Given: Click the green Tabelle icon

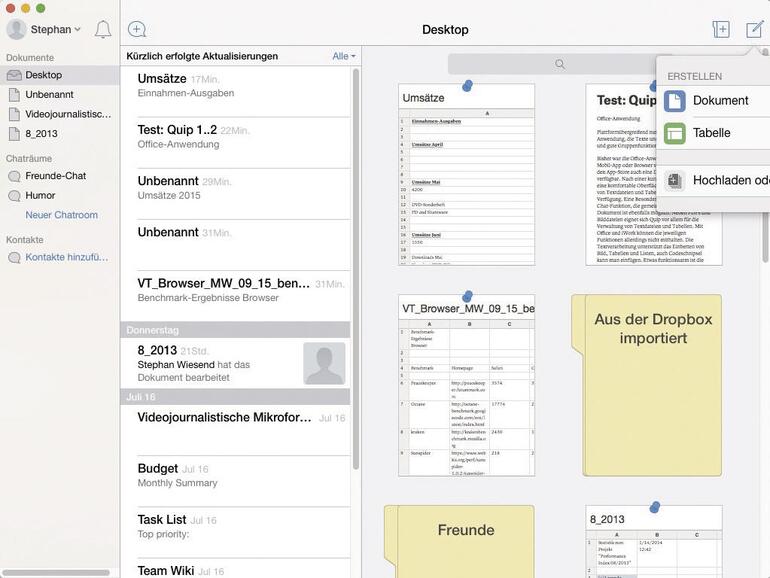Looking at the screenshot, I should [x=675, y=133].
